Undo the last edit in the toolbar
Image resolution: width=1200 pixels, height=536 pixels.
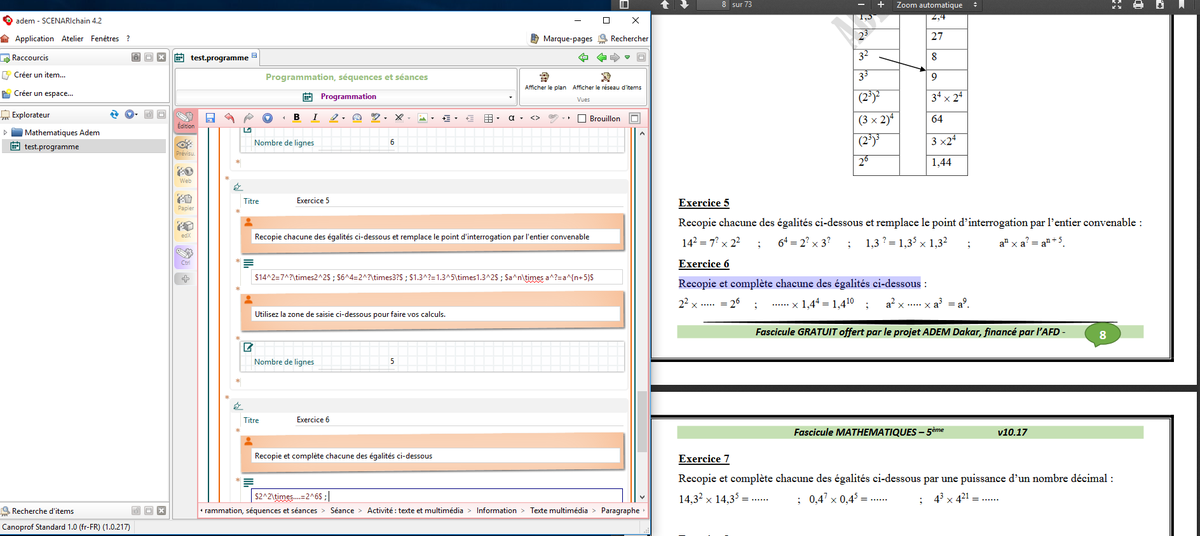[229, 118]
